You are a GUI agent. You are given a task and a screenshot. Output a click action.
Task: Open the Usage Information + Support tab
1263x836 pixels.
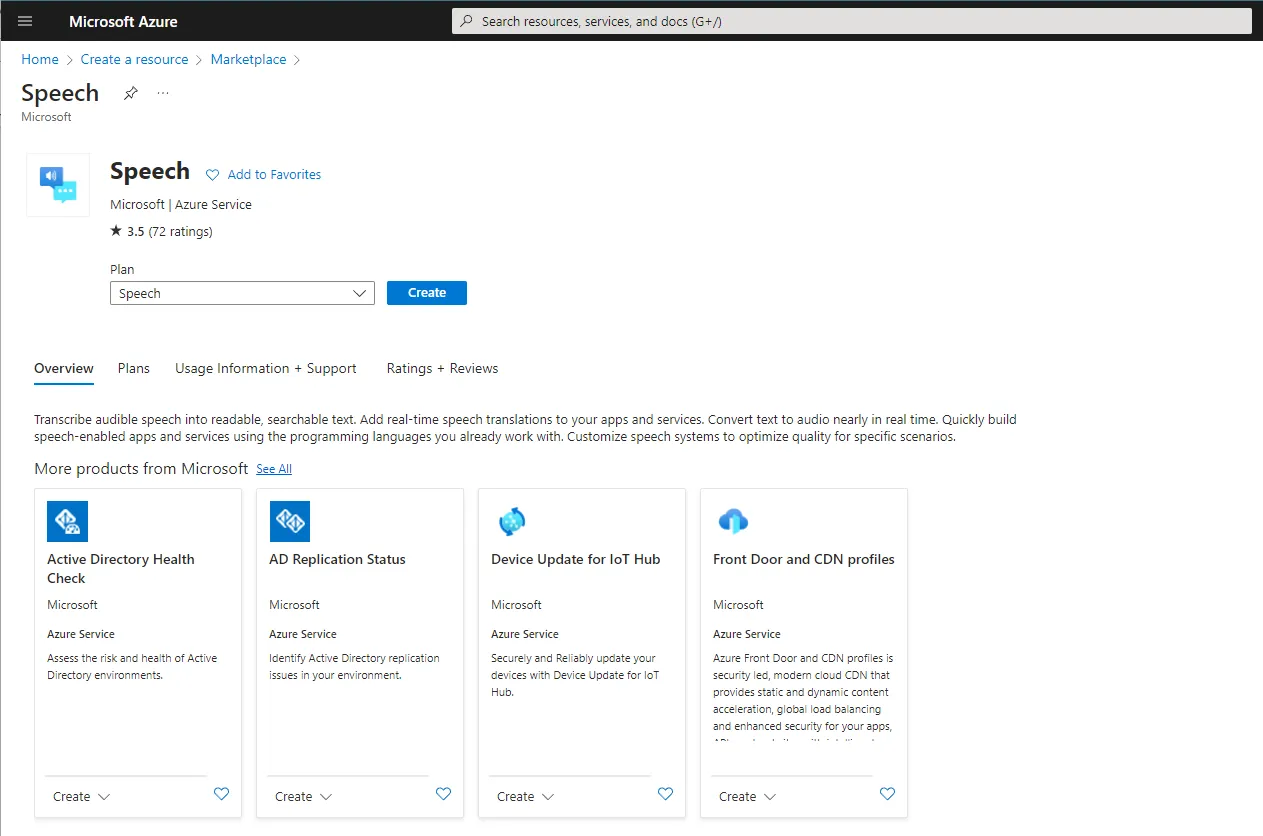tap(266, 368)
